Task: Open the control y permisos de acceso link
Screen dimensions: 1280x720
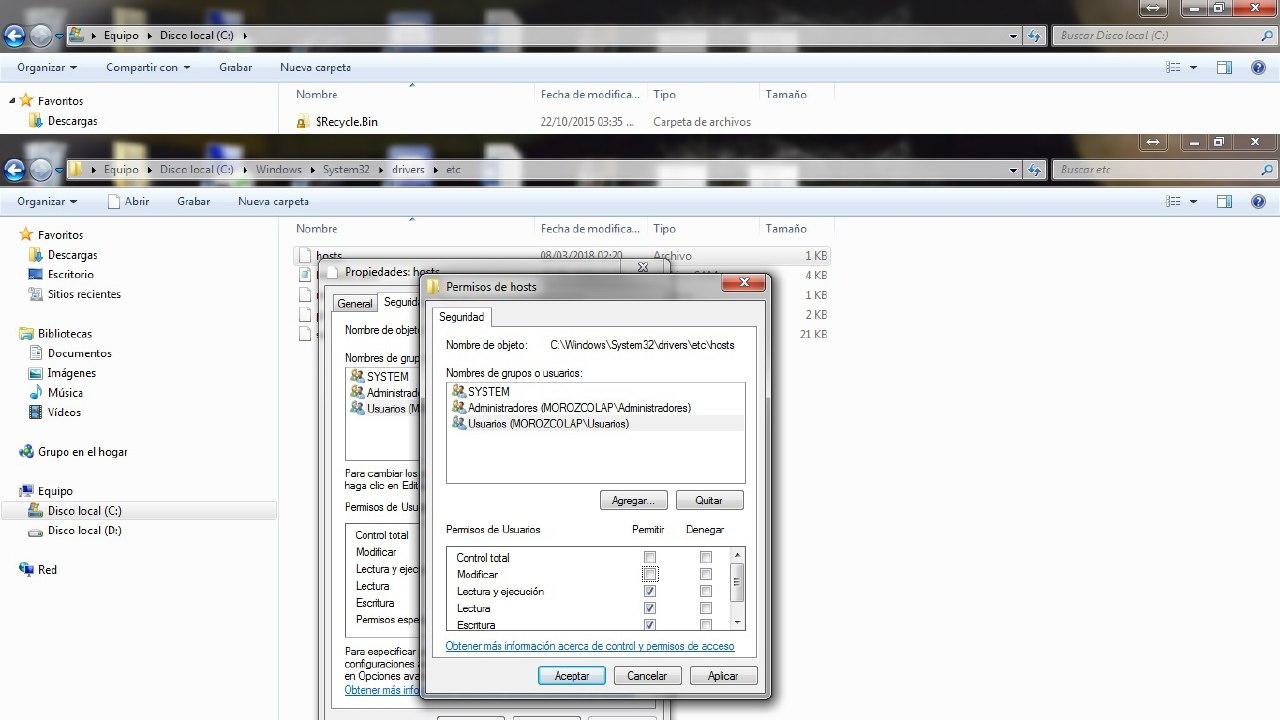Action: (x=590, y=647)
